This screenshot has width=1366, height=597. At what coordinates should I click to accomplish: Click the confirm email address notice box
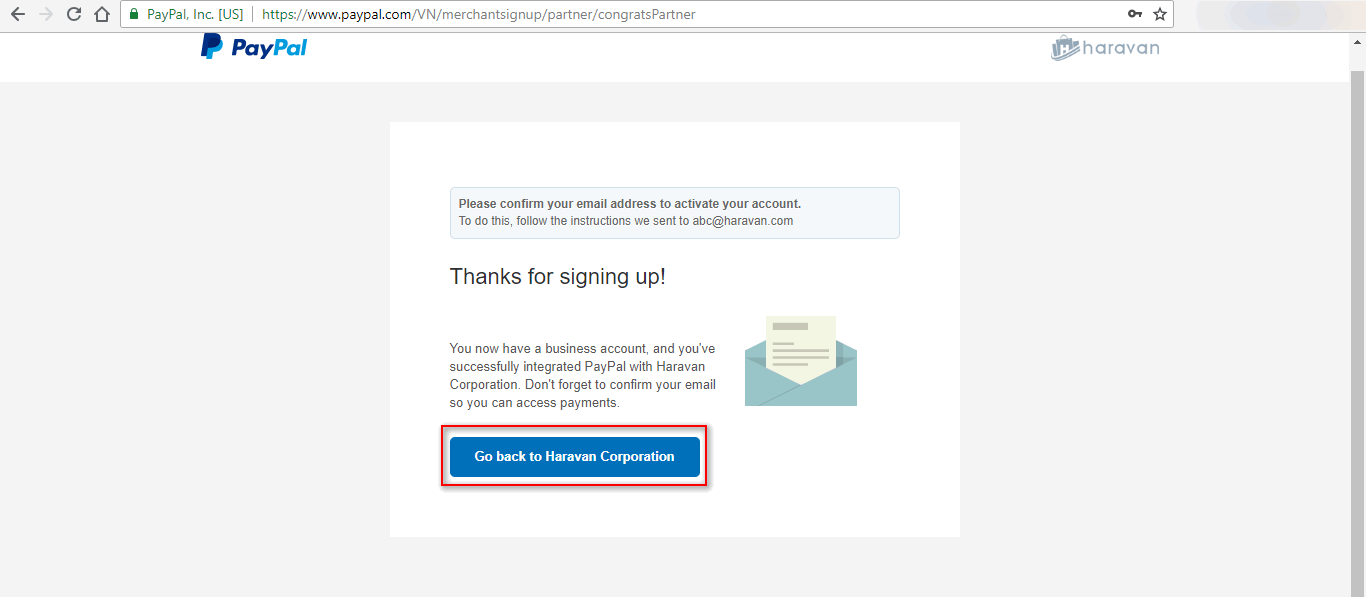[x=675, y=213]
